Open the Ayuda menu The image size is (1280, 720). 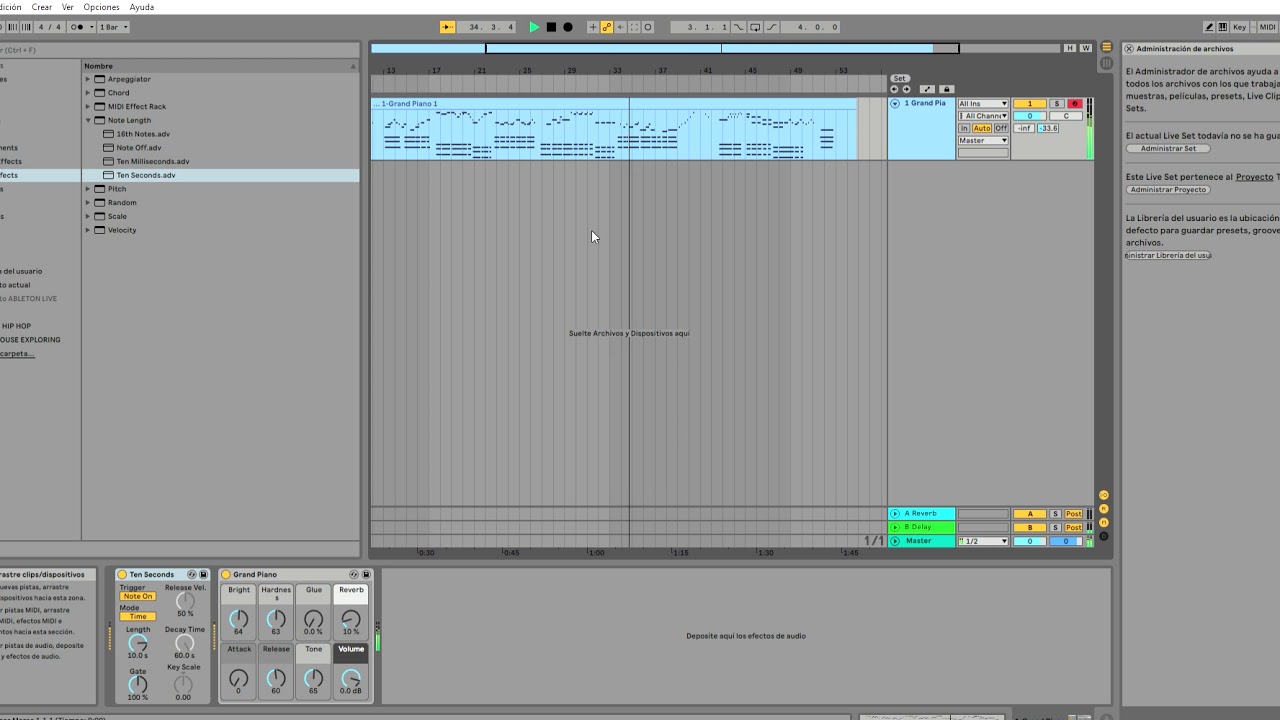coord(142,7)
